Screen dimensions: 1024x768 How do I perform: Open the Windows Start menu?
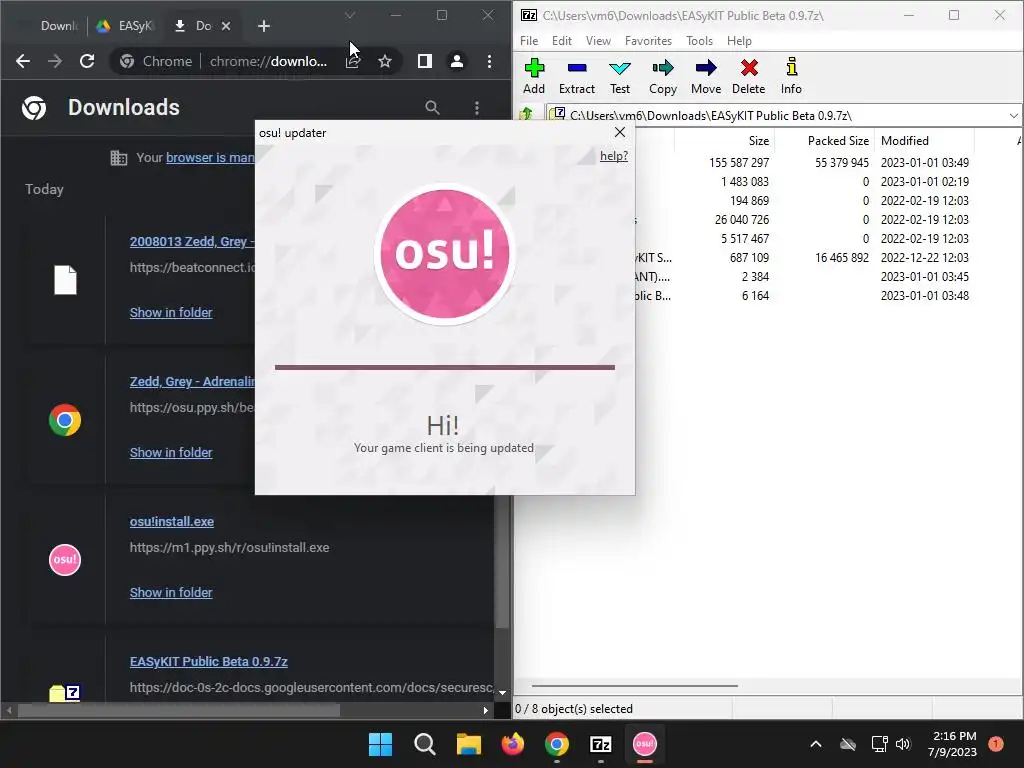(380, 744)
